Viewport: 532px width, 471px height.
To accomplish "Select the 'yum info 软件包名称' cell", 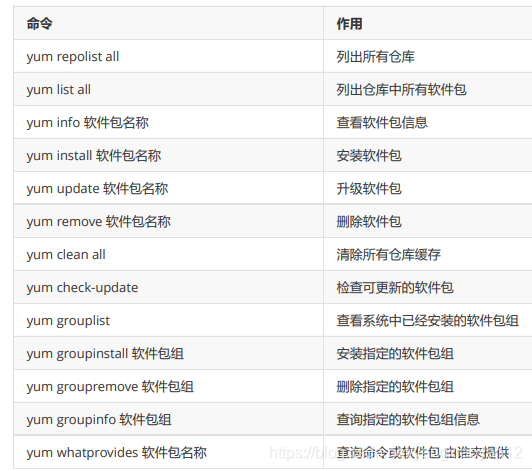I will click(168, 122).
